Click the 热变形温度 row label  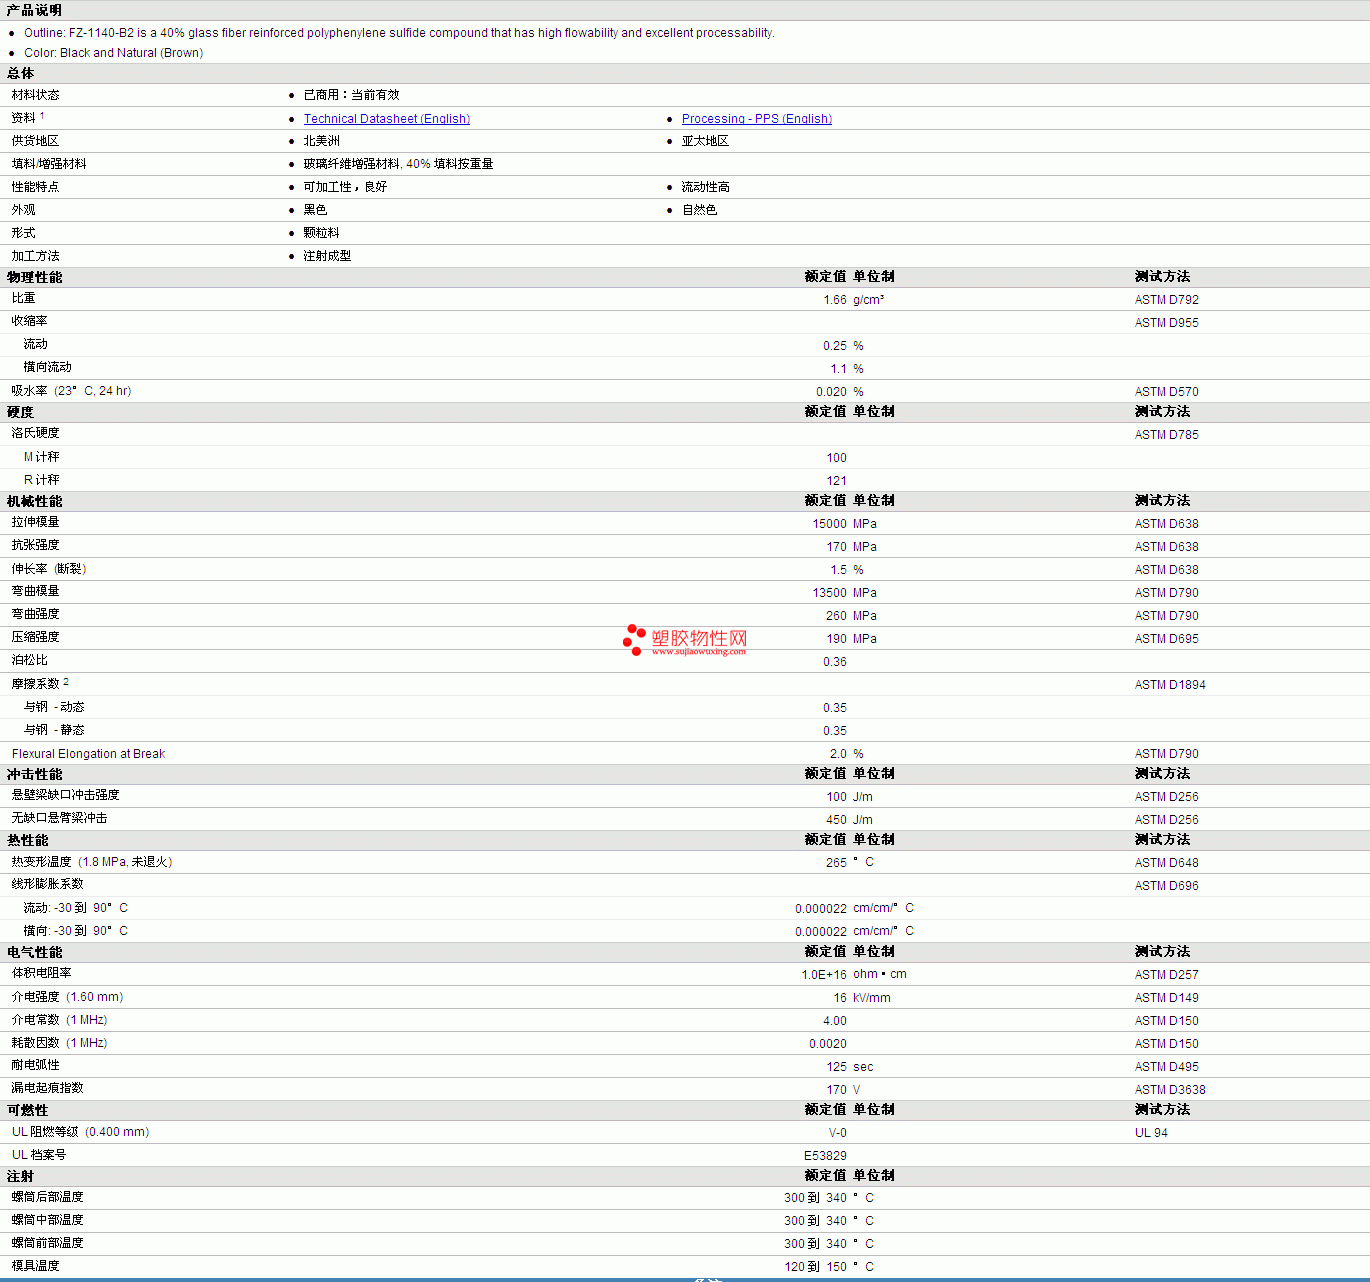tap(92, 862)
